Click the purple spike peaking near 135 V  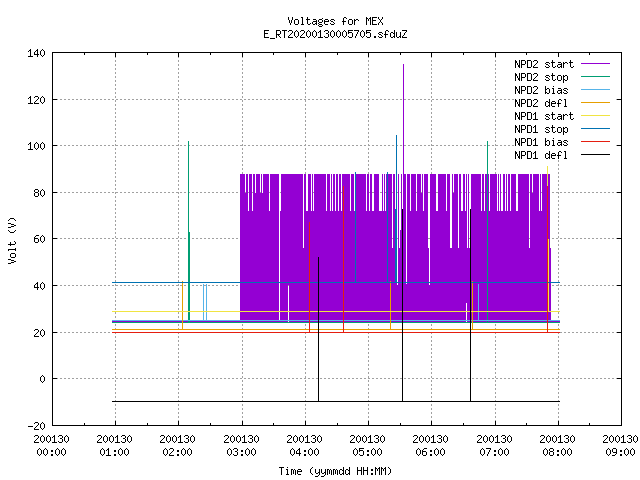(x=403, y=118)
